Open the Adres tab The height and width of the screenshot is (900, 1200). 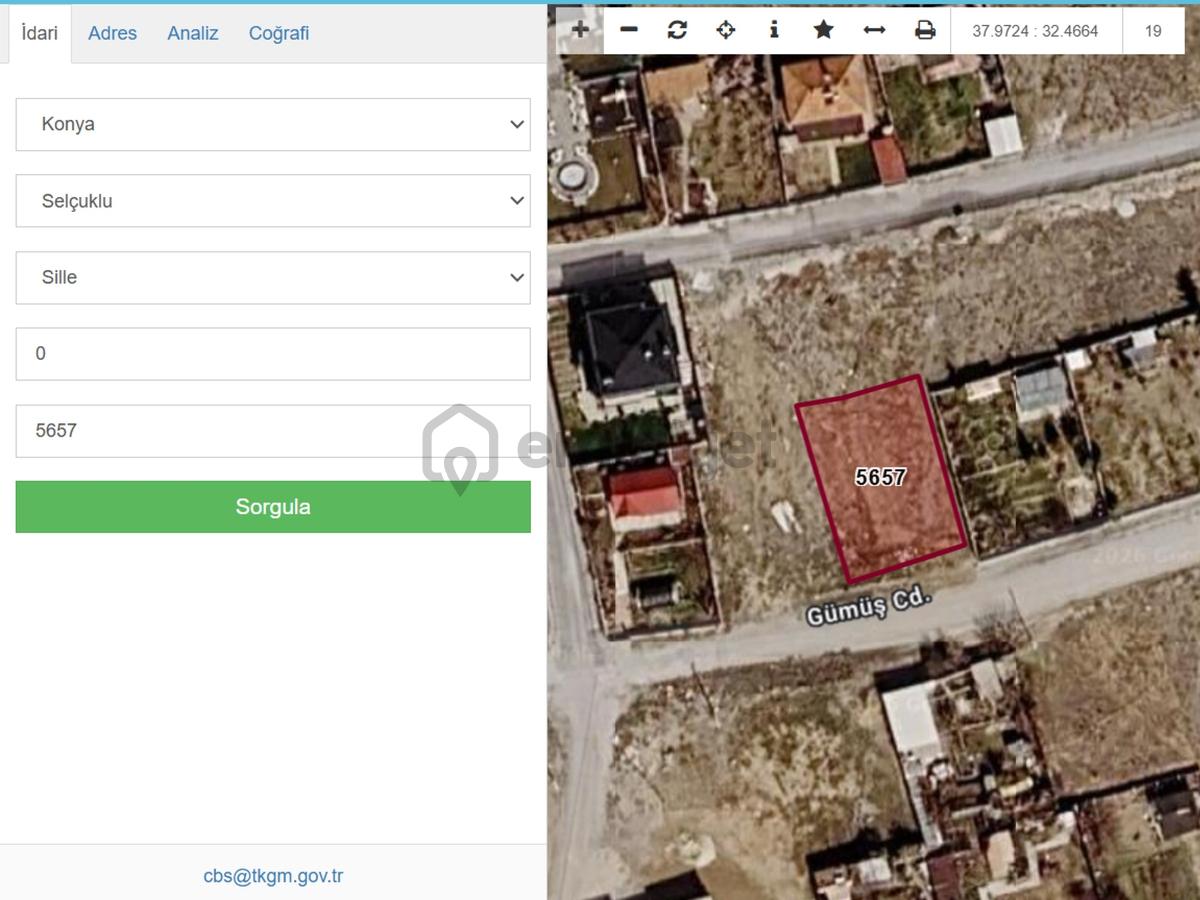pos(112,33)
